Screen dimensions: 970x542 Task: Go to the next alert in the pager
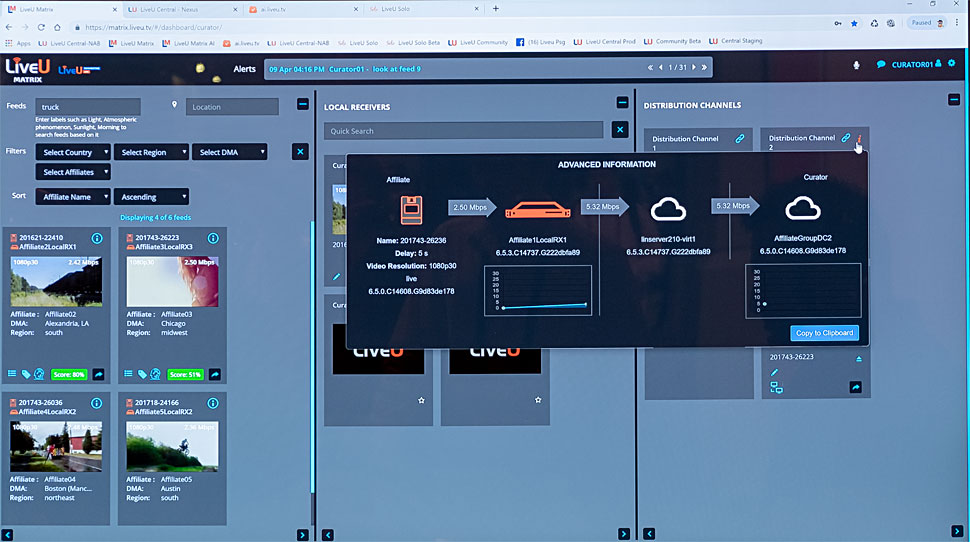pyautogui.click(x=692, y=67)
